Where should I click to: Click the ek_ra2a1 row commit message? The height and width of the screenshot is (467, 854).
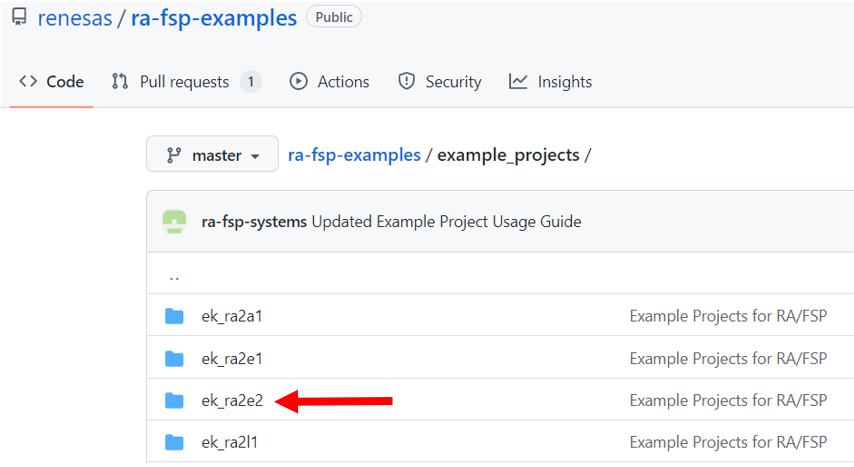[x=728, y=316]
